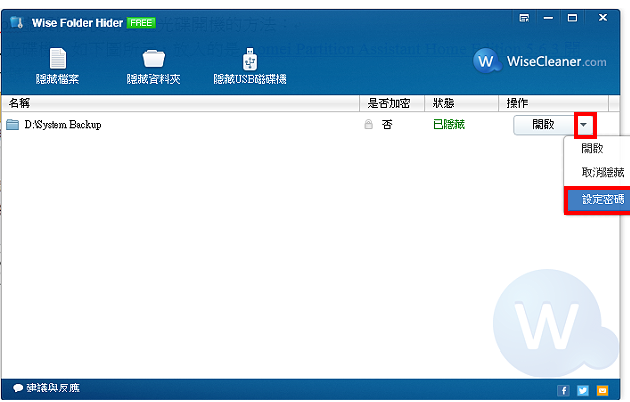The width and height of the screenshot is (630, 402).
Task: Close the Wise Folder Hider window
Action: point(603,18)
